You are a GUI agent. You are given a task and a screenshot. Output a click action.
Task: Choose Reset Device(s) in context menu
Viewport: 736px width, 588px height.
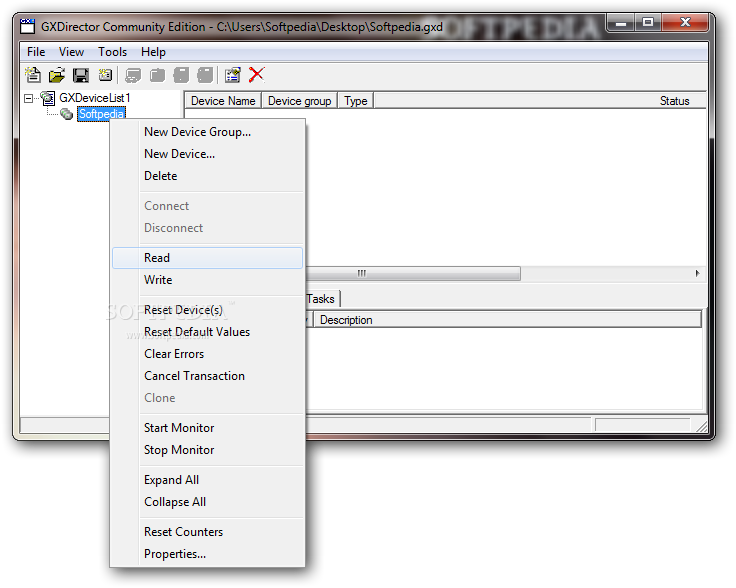tap(207, 310)
